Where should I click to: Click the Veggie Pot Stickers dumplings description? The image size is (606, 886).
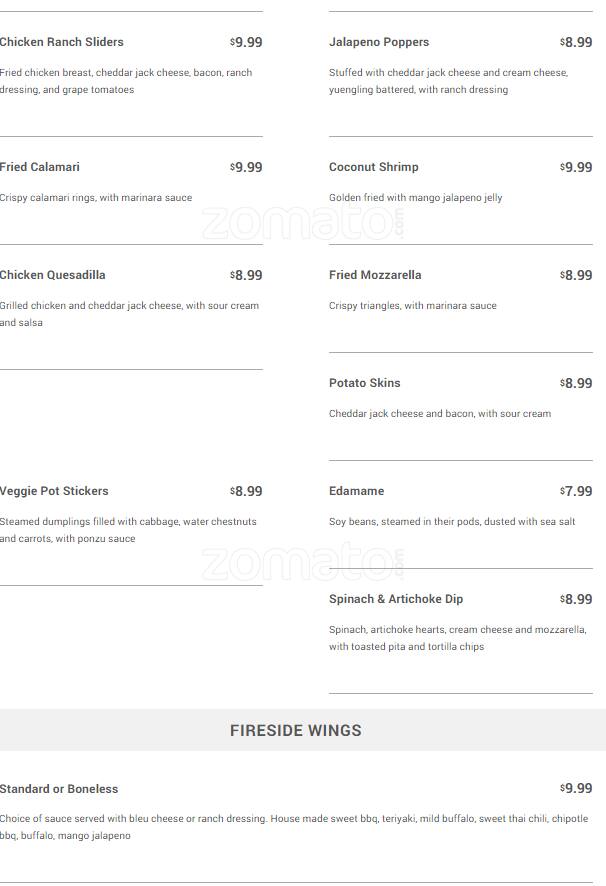(x=128, y=530)
